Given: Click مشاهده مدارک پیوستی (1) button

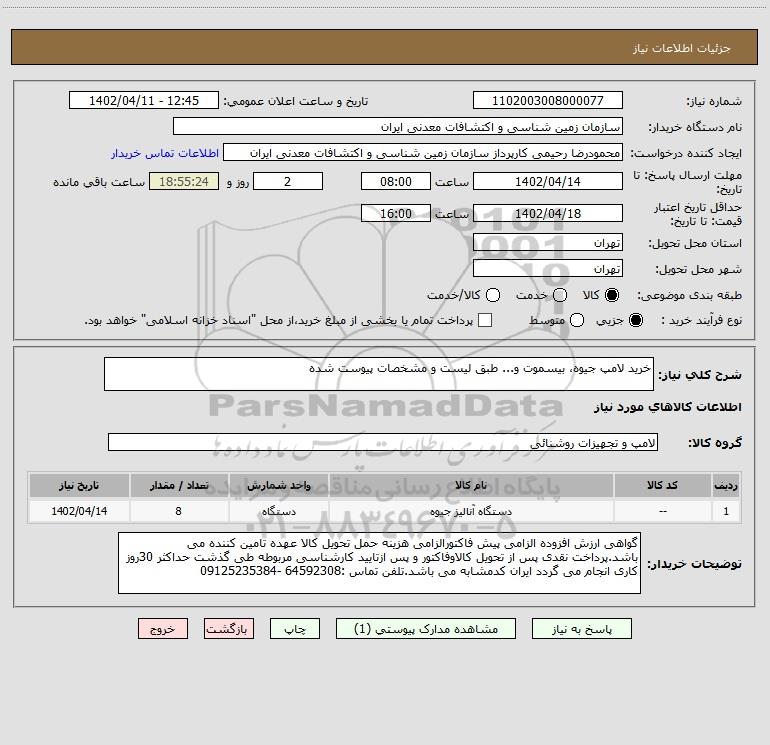Looking at the screenshot, I should 425,629.
